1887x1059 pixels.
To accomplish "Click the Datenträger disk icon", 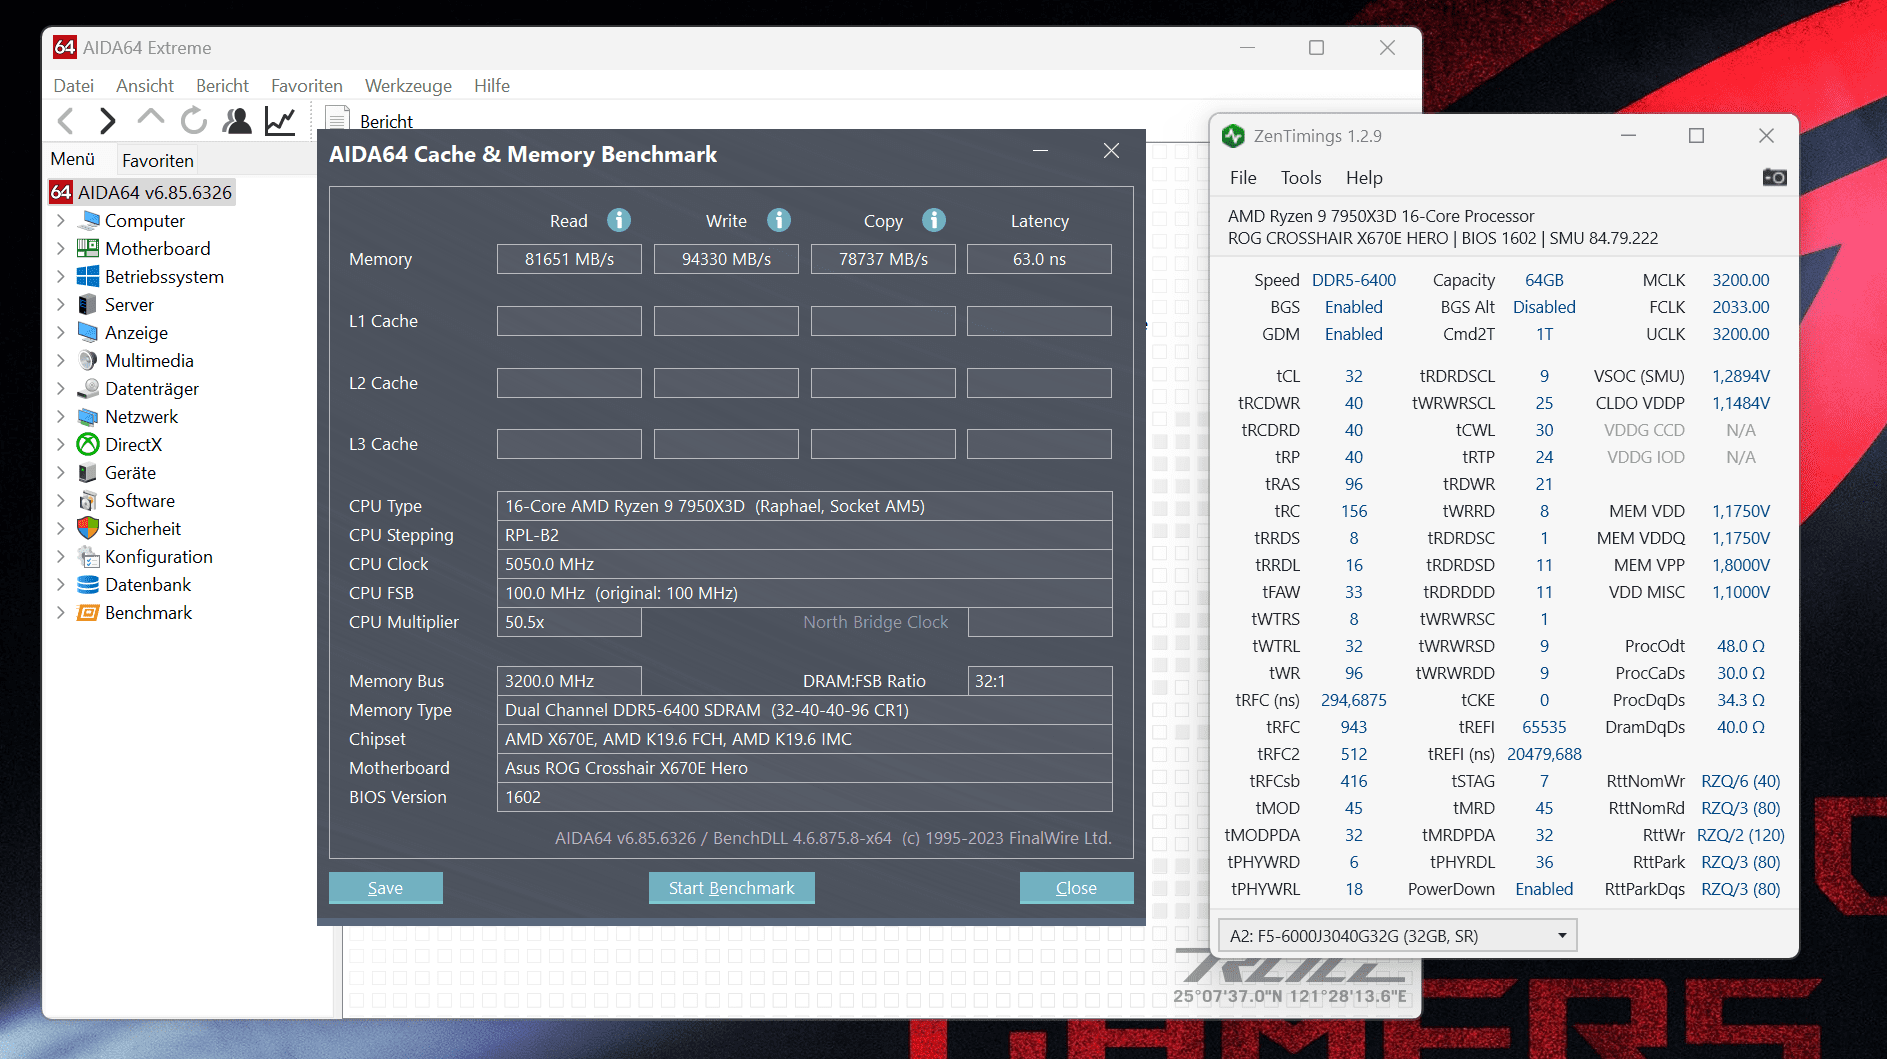I will [x=88, y=388].
